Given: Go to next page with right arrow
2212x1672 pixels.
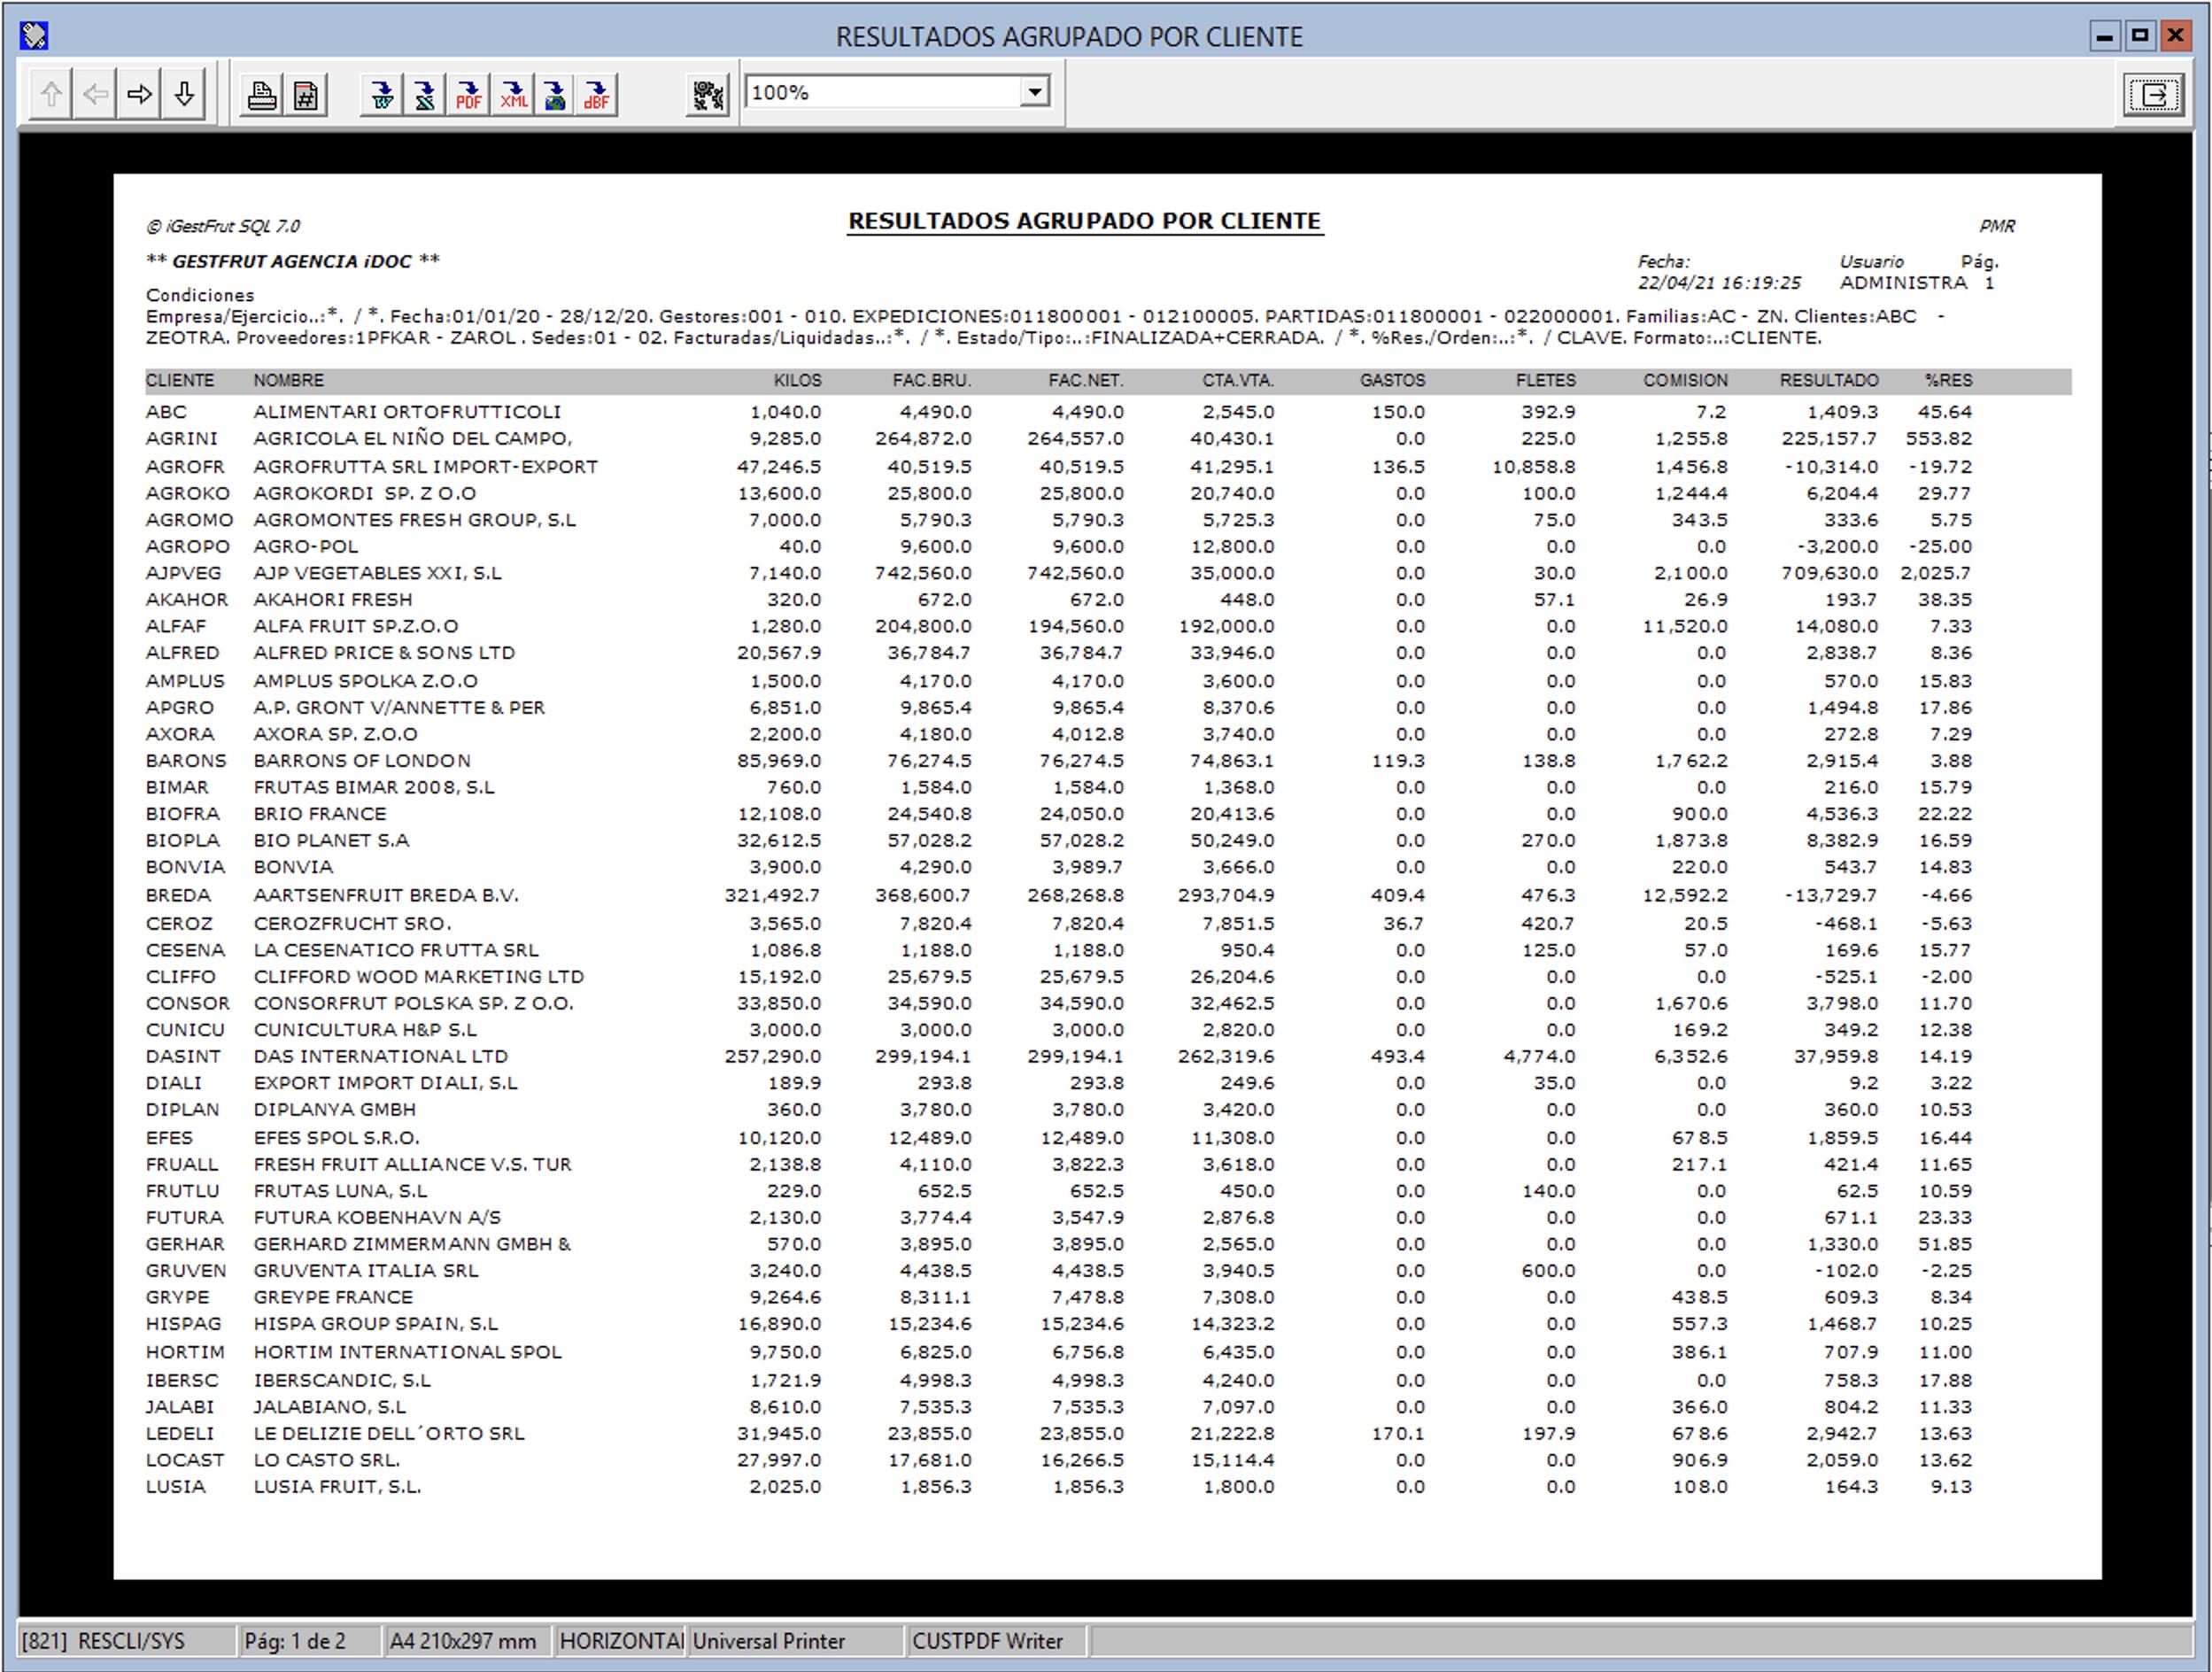Looking at the screenshot, I should (139, 95).
